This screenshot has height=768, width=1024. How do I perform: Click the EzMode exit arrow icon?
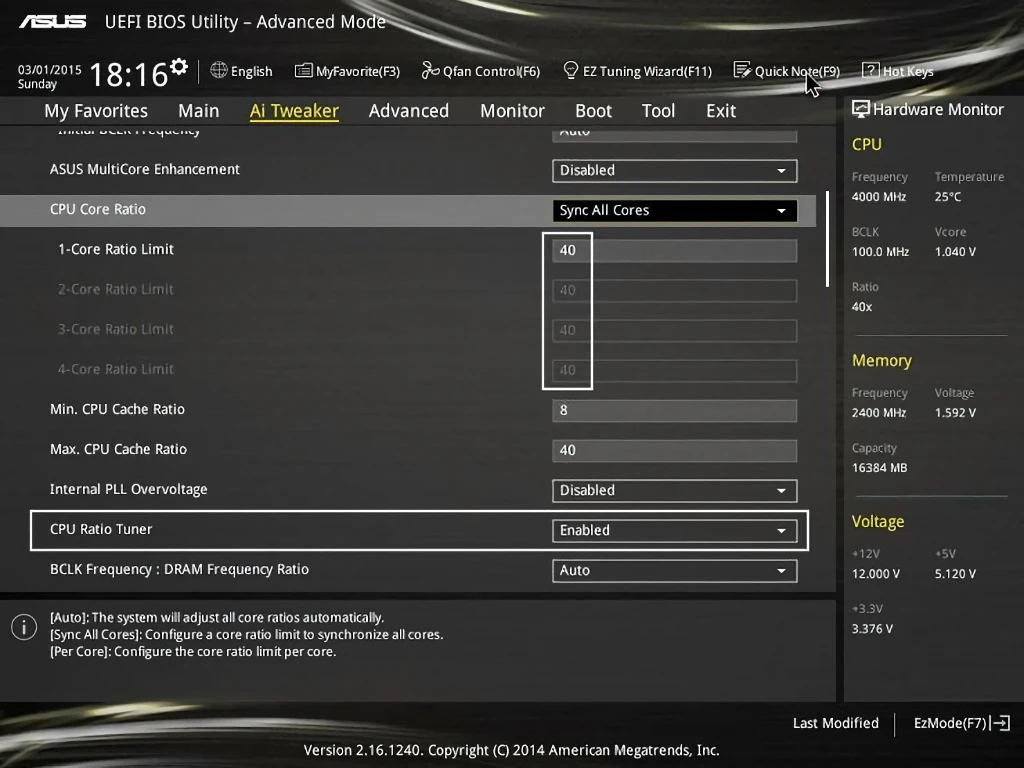pyautogui.click(x=1000, y=723)
